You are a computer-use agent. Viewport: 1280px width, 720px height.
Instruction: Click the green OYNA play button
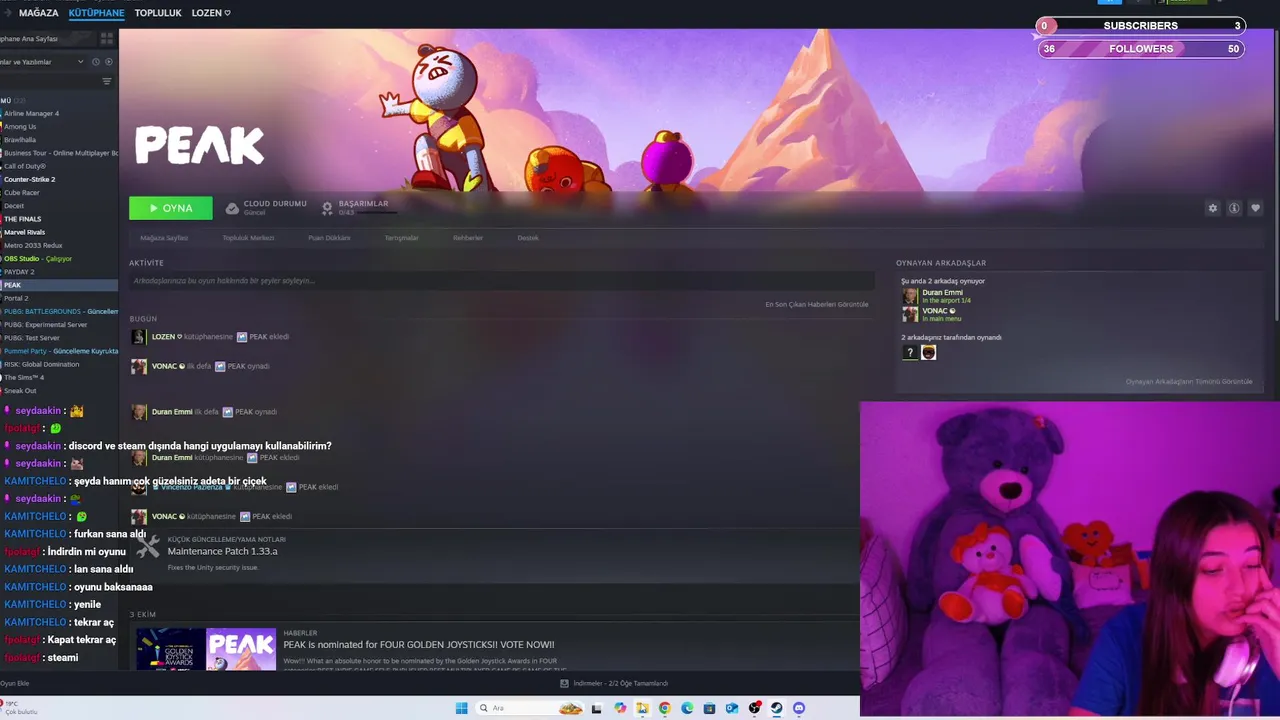(x=171, y=208)
